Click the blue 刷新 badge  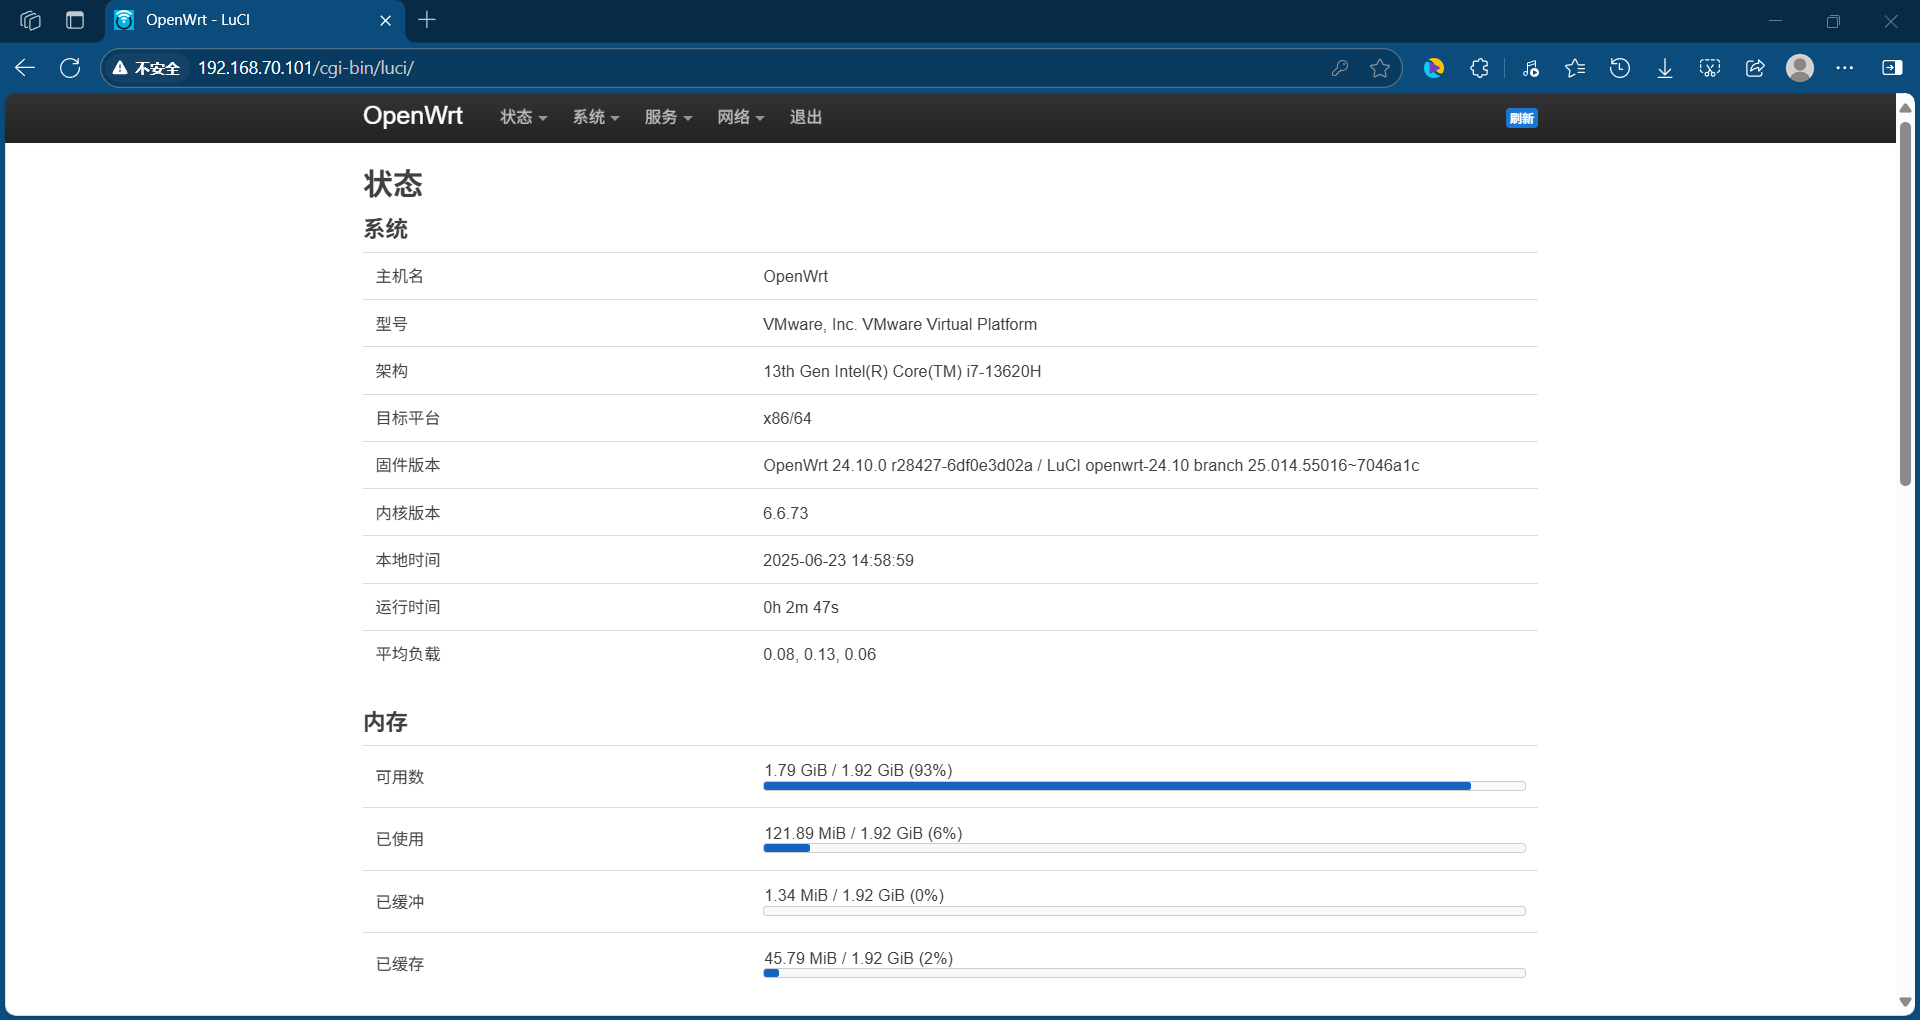pyautogui.click(x=1522, y=118)
